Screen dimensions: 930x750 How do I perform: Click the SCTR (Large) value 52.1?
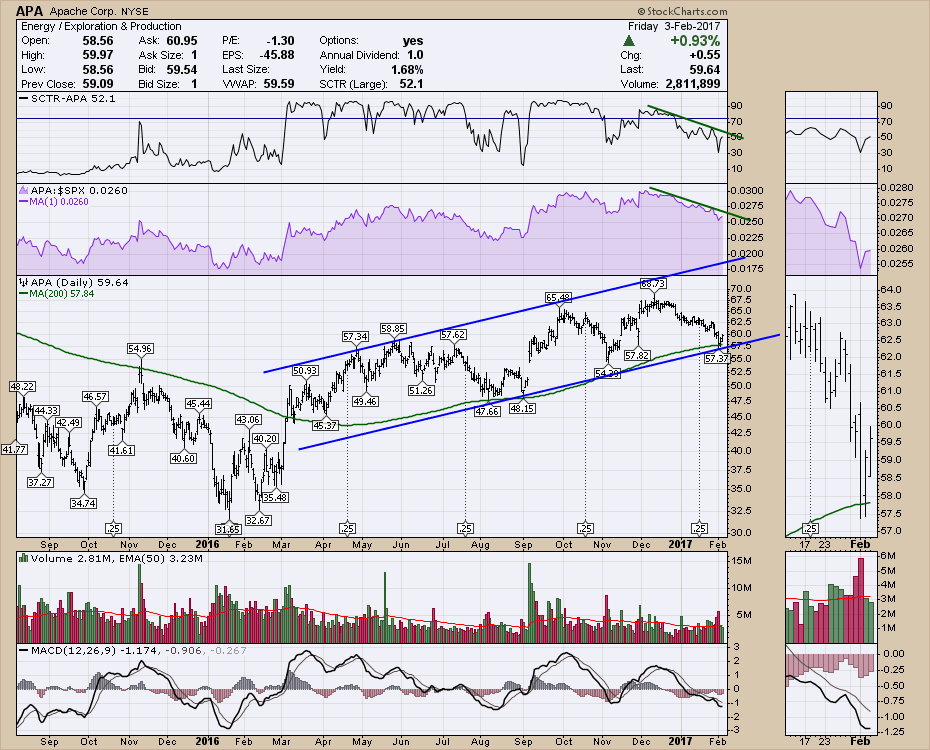click(411, 84)
